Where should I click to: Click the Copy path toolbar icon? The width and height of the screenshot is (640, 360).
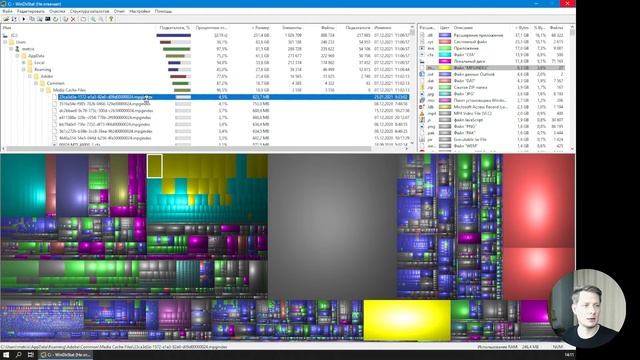tap(32, 19)
